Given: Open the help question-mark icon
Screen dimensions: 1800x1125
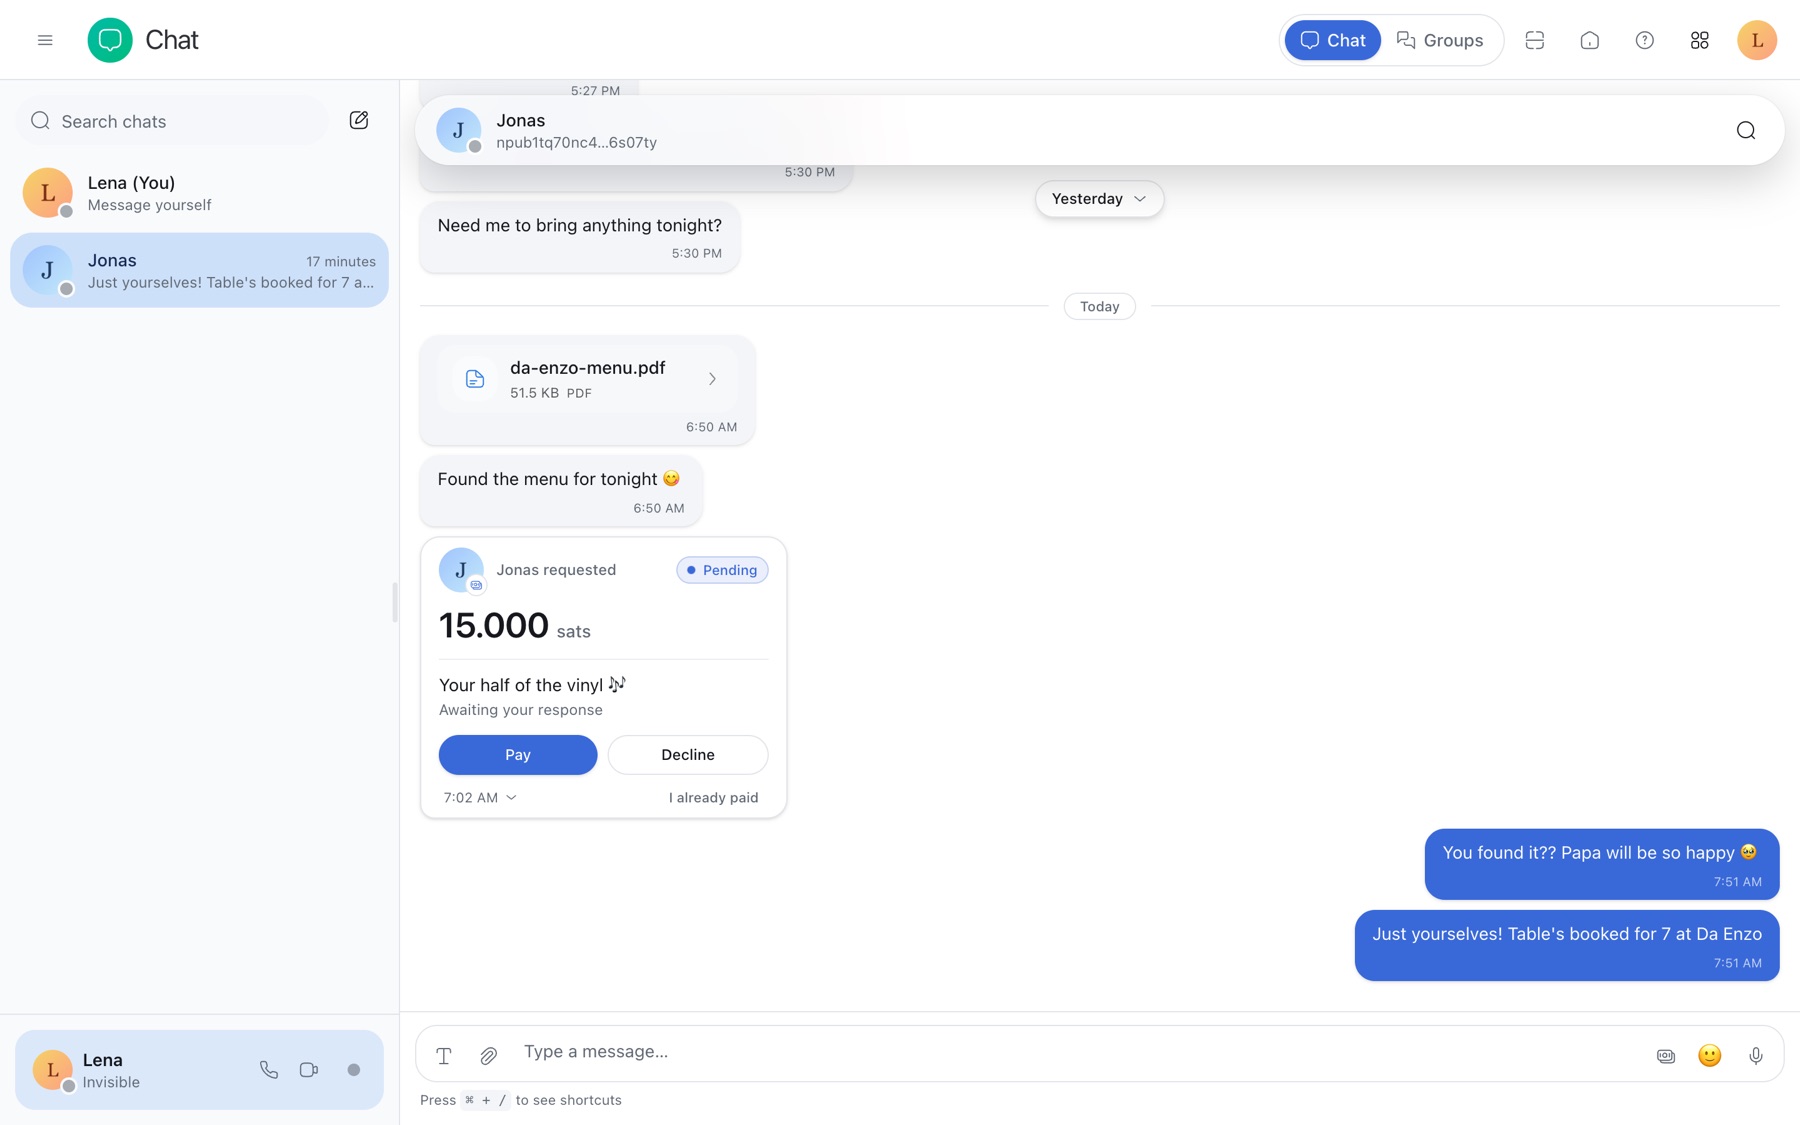Looking at the screenshot, I should coord(1645,40).
